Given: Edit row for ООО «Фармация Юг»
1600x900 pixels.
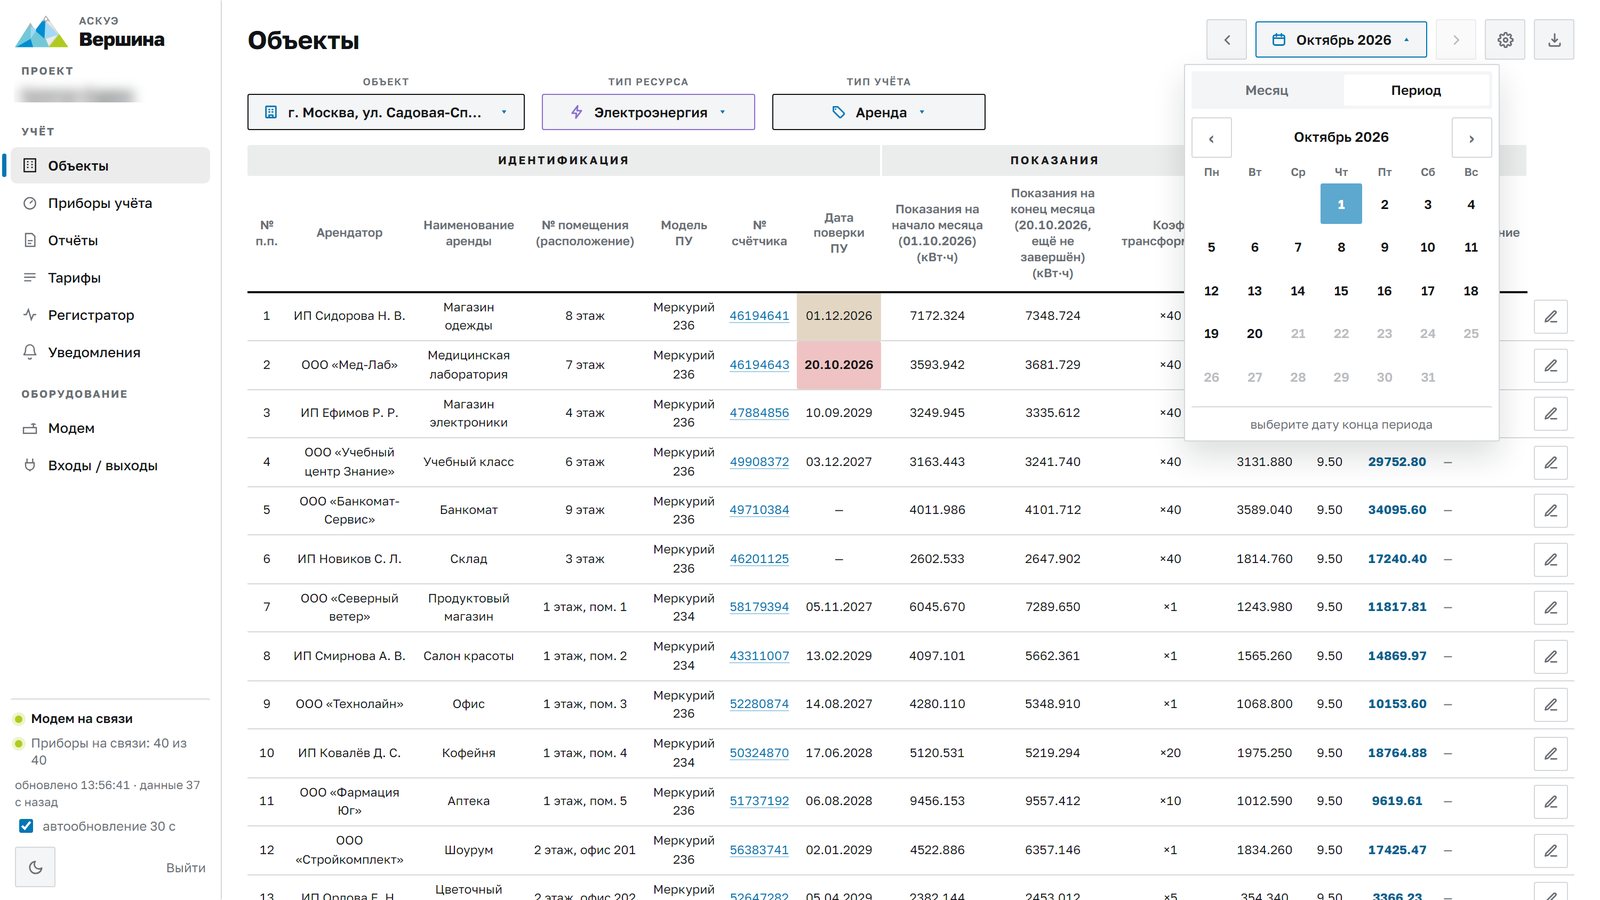Looking at the screenshot, I should [x=1550, y=801].
